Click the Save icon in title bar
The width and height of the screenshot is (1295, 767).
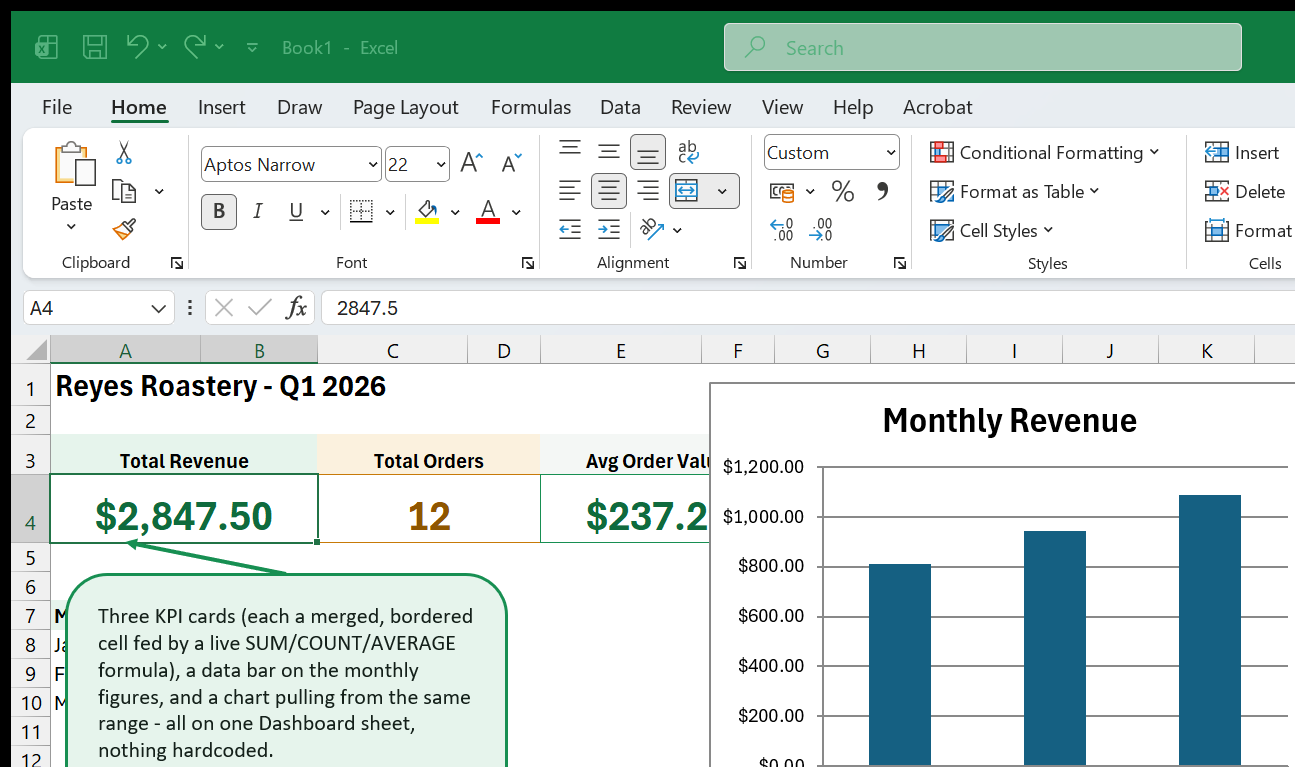click(95, 47)
